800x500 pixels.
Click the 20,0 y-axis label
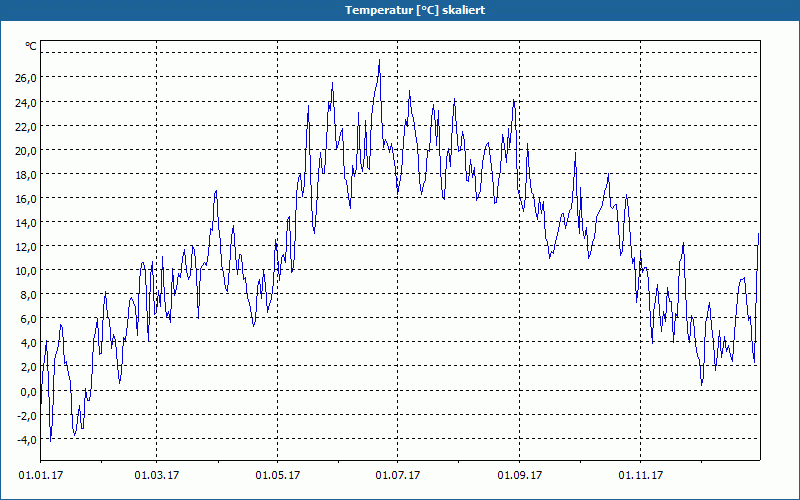point(26,151)
